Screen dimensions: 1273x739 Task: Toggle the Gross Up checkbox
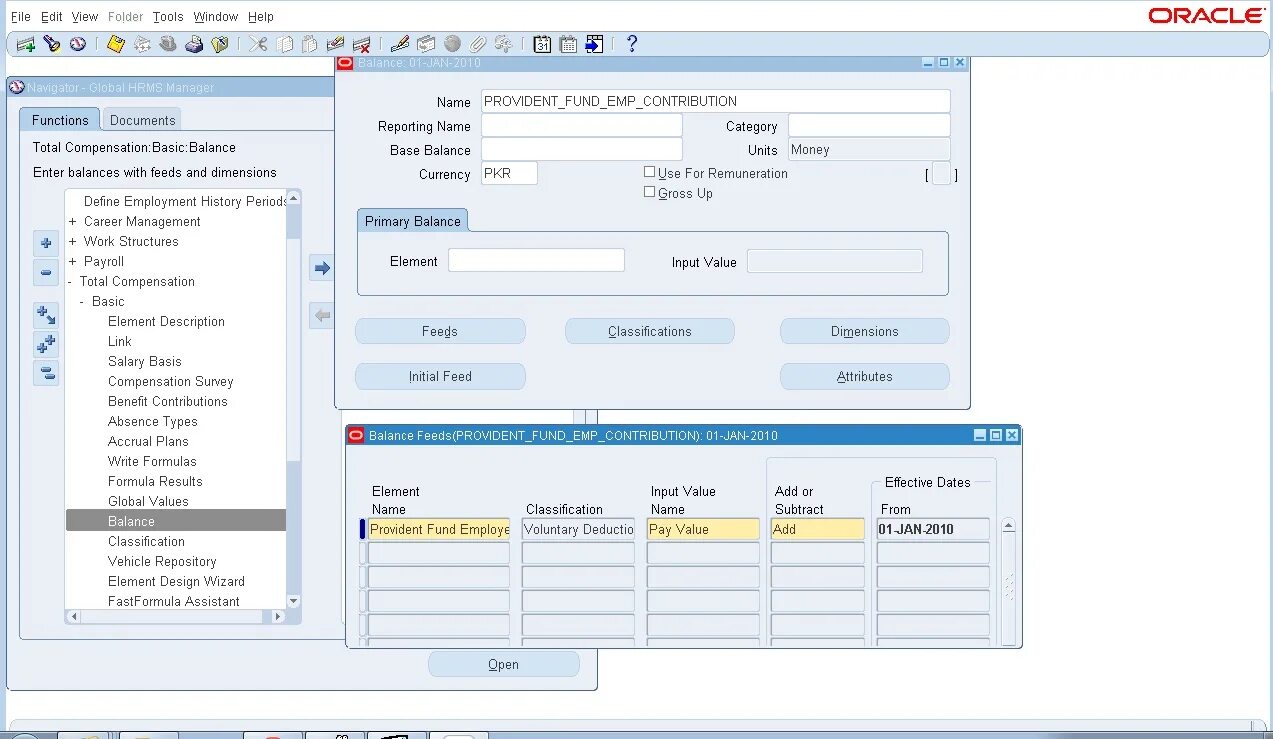[x=650, y=192]
